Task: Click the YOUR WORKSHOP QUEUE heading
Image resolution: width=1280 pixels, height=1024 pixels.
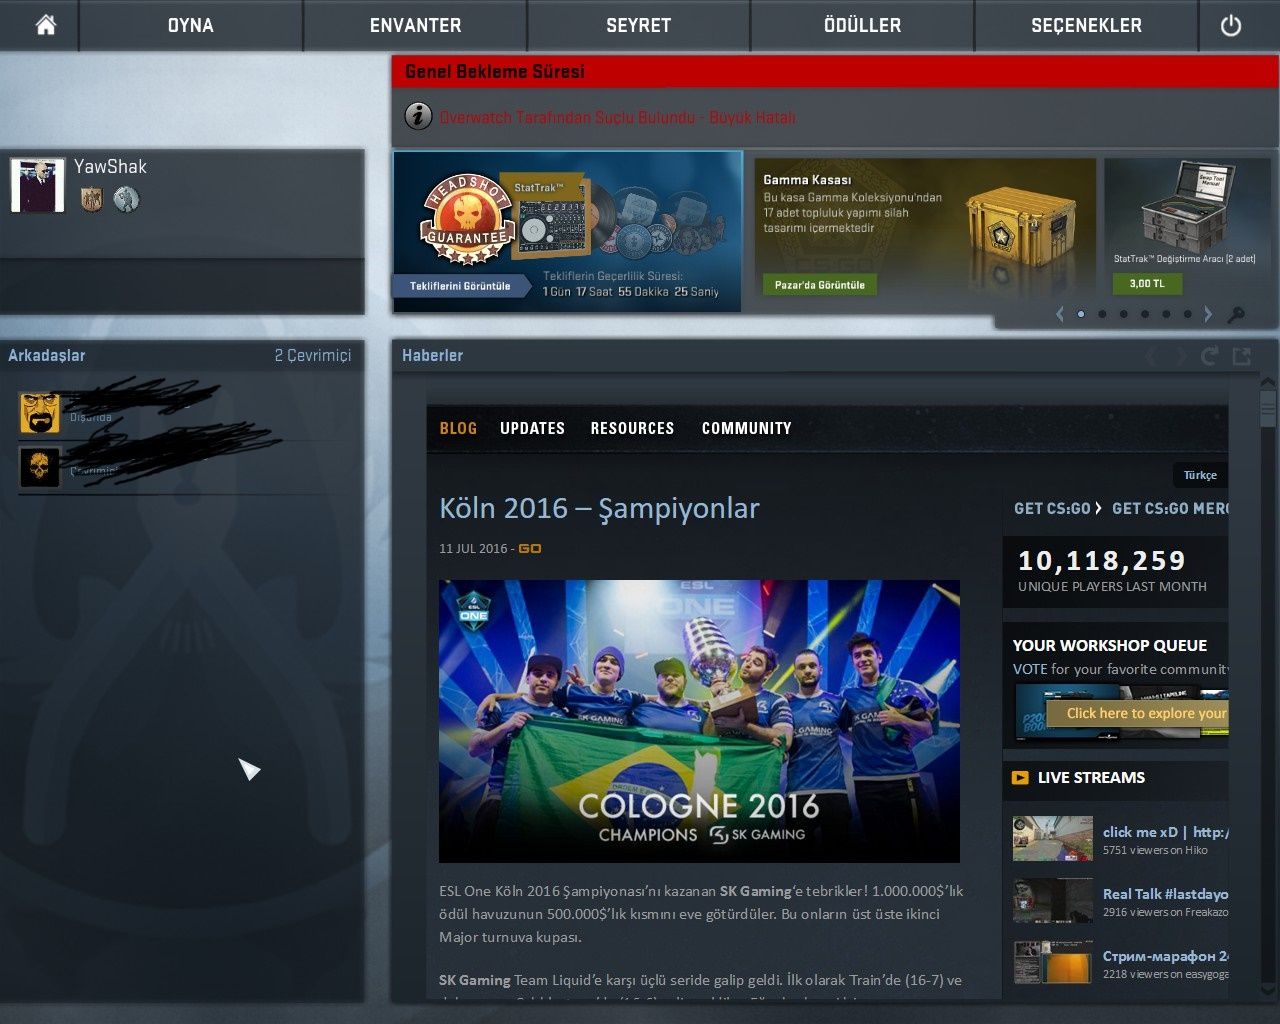Action: [1110, 645]
